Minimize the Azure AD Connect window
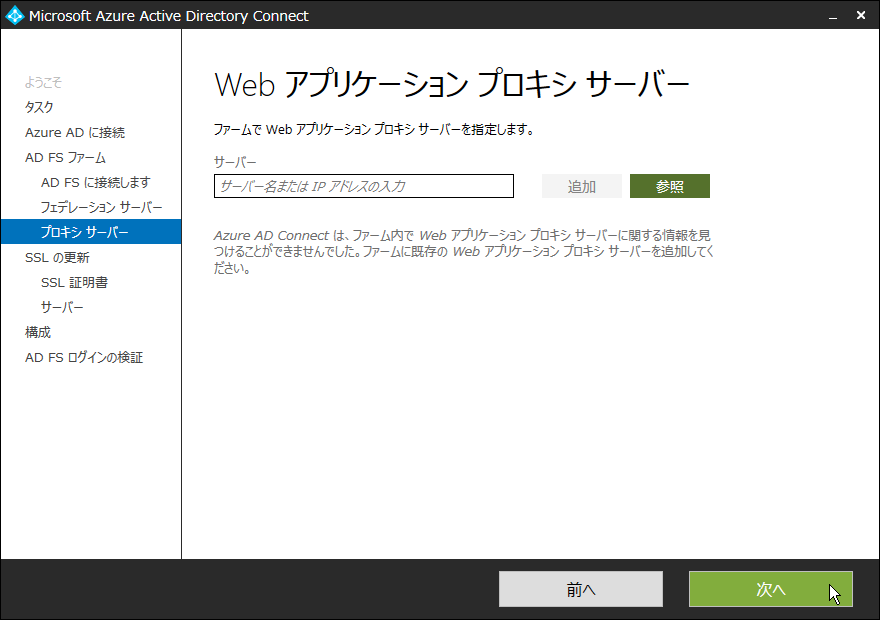Image resolution: width=880 pixels, height=620 pixels. pyautogui.click(x=832, y=15)
